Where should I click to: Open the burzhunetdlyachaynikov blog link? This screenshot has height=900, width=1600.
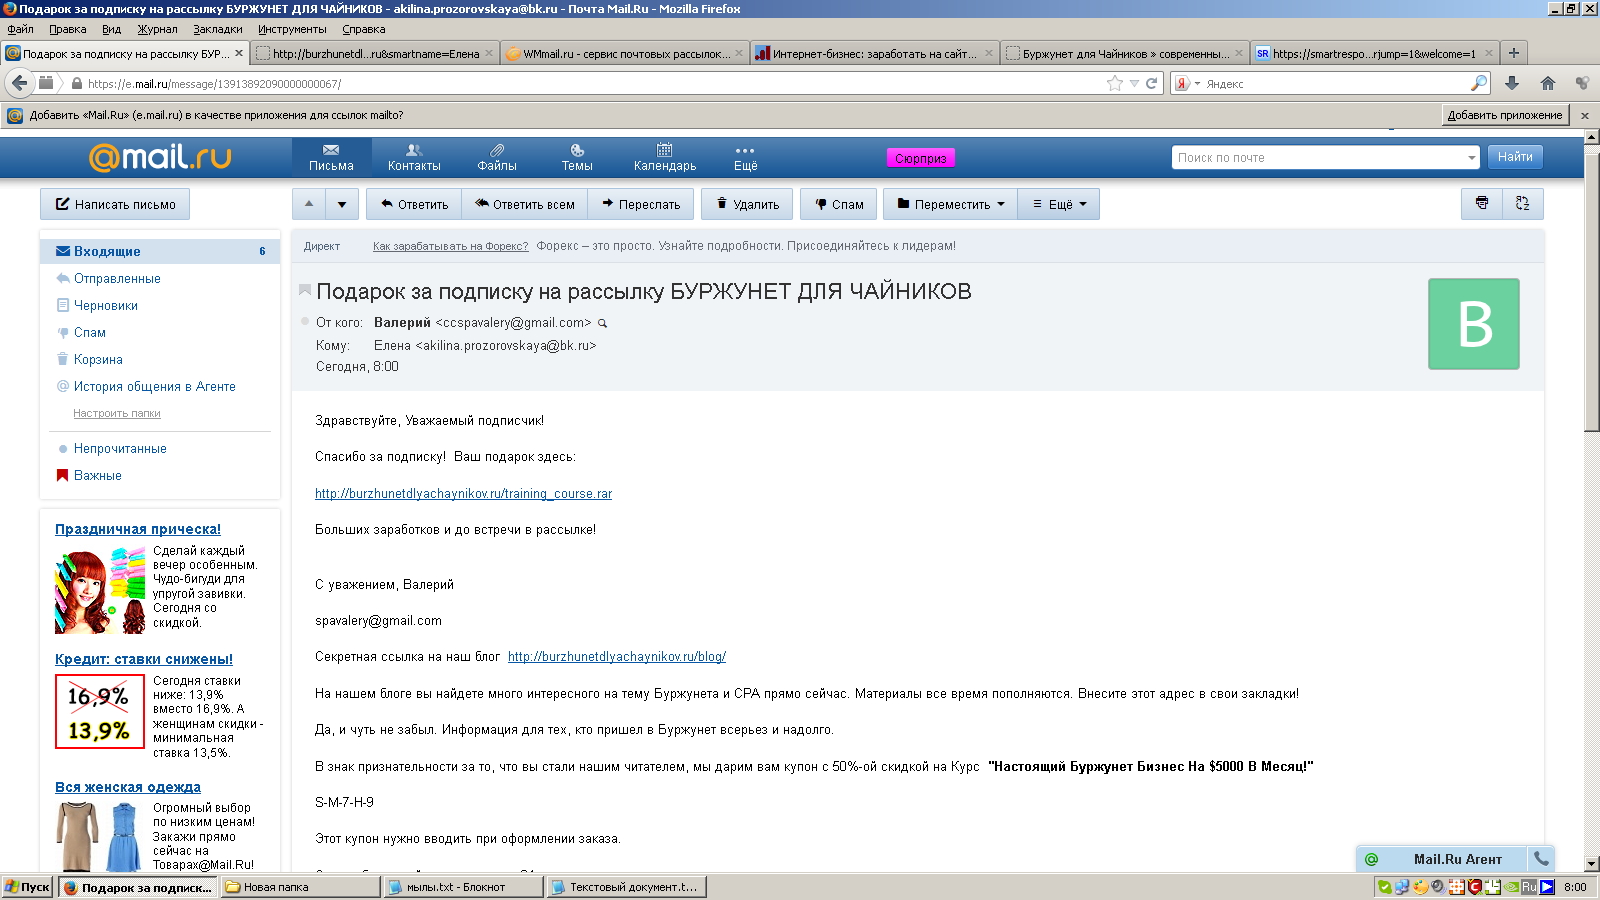point(617,656)
